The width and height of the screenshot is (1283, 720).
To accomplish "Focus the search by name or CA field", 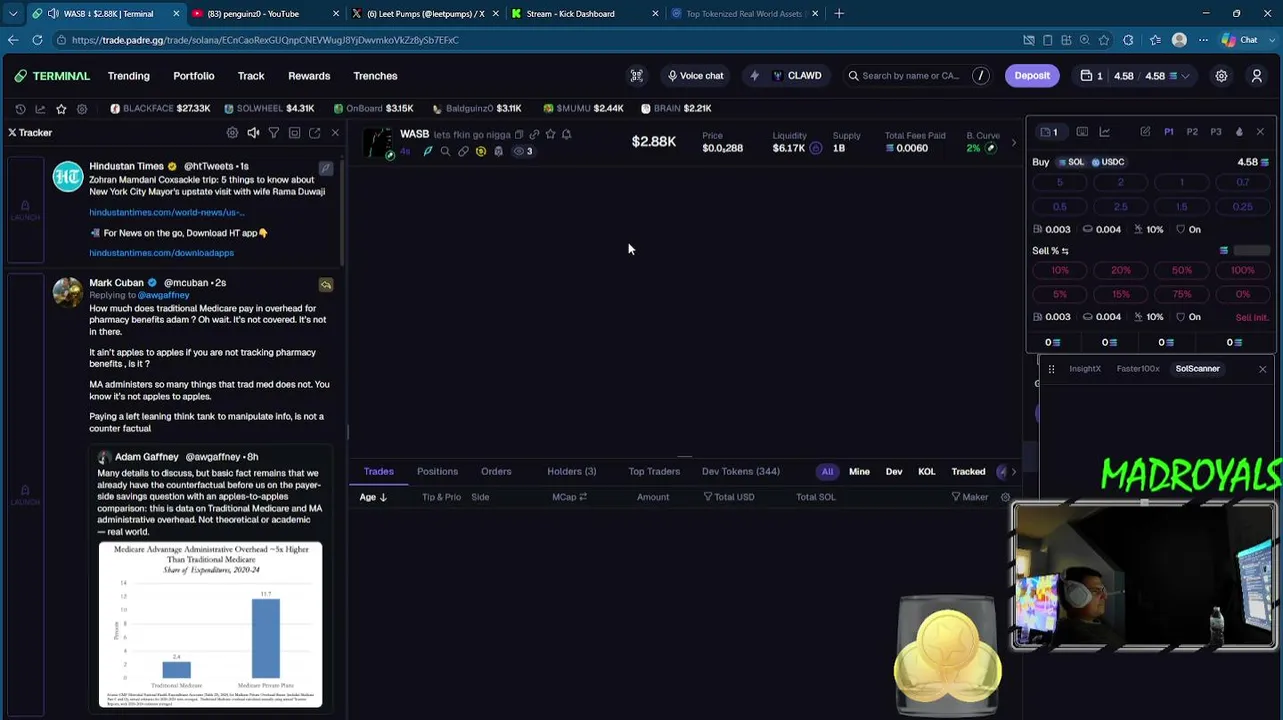I will [x=910, y=76].
